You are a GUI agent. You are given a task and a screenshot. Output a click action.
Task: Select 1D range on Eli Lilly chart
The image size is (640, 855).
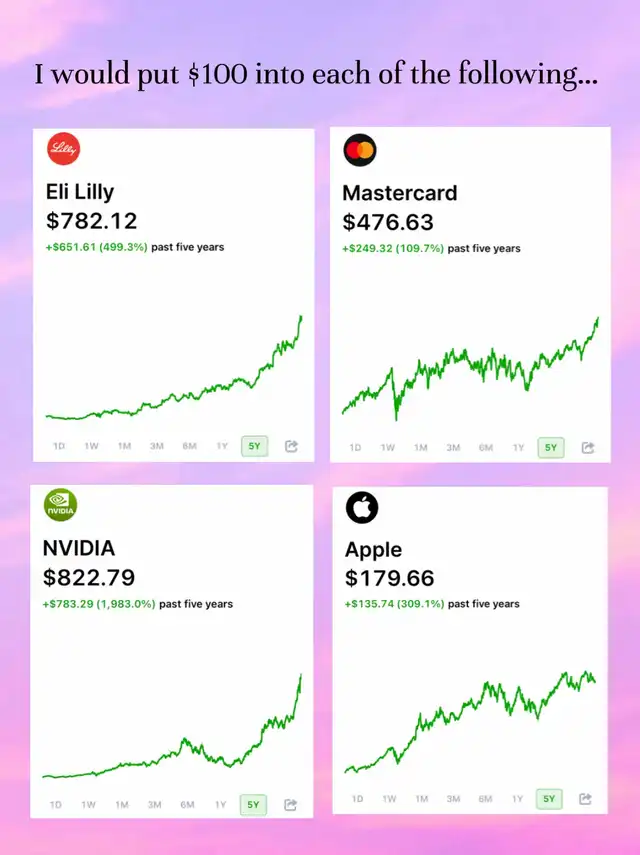click(x=59, y=446)
